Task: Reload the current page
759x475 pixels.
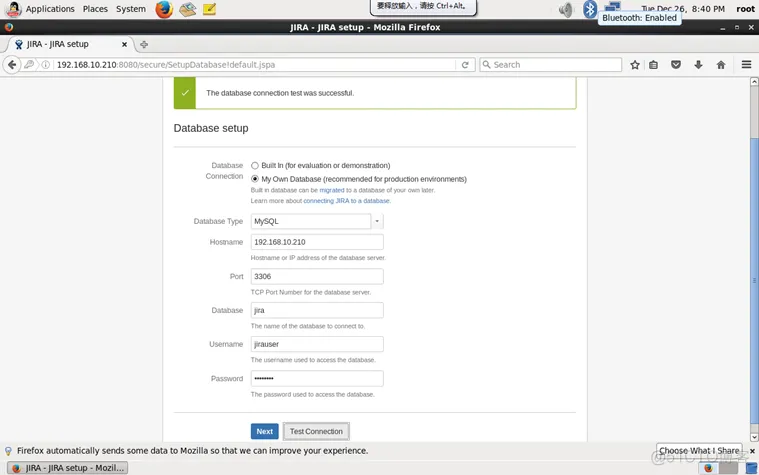Action: [x=465, y=64]
